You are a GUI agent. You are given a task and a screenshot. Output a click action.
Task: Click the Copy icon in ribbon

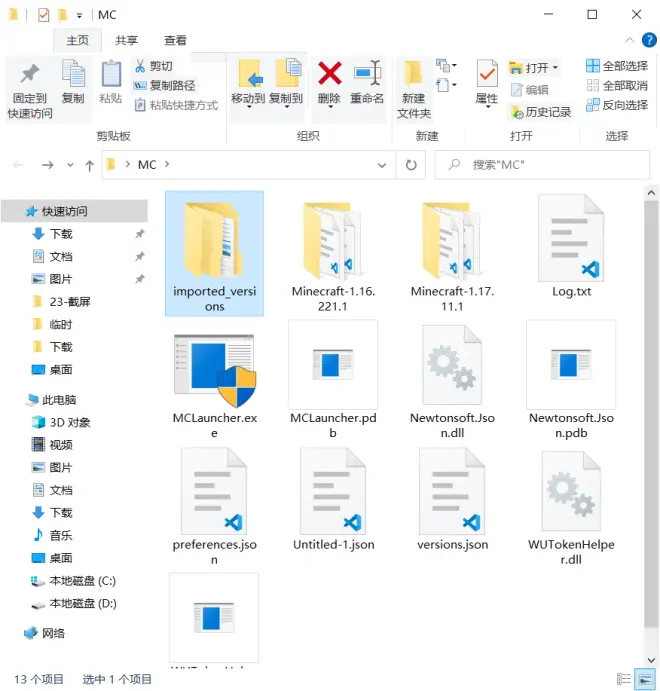73,74
